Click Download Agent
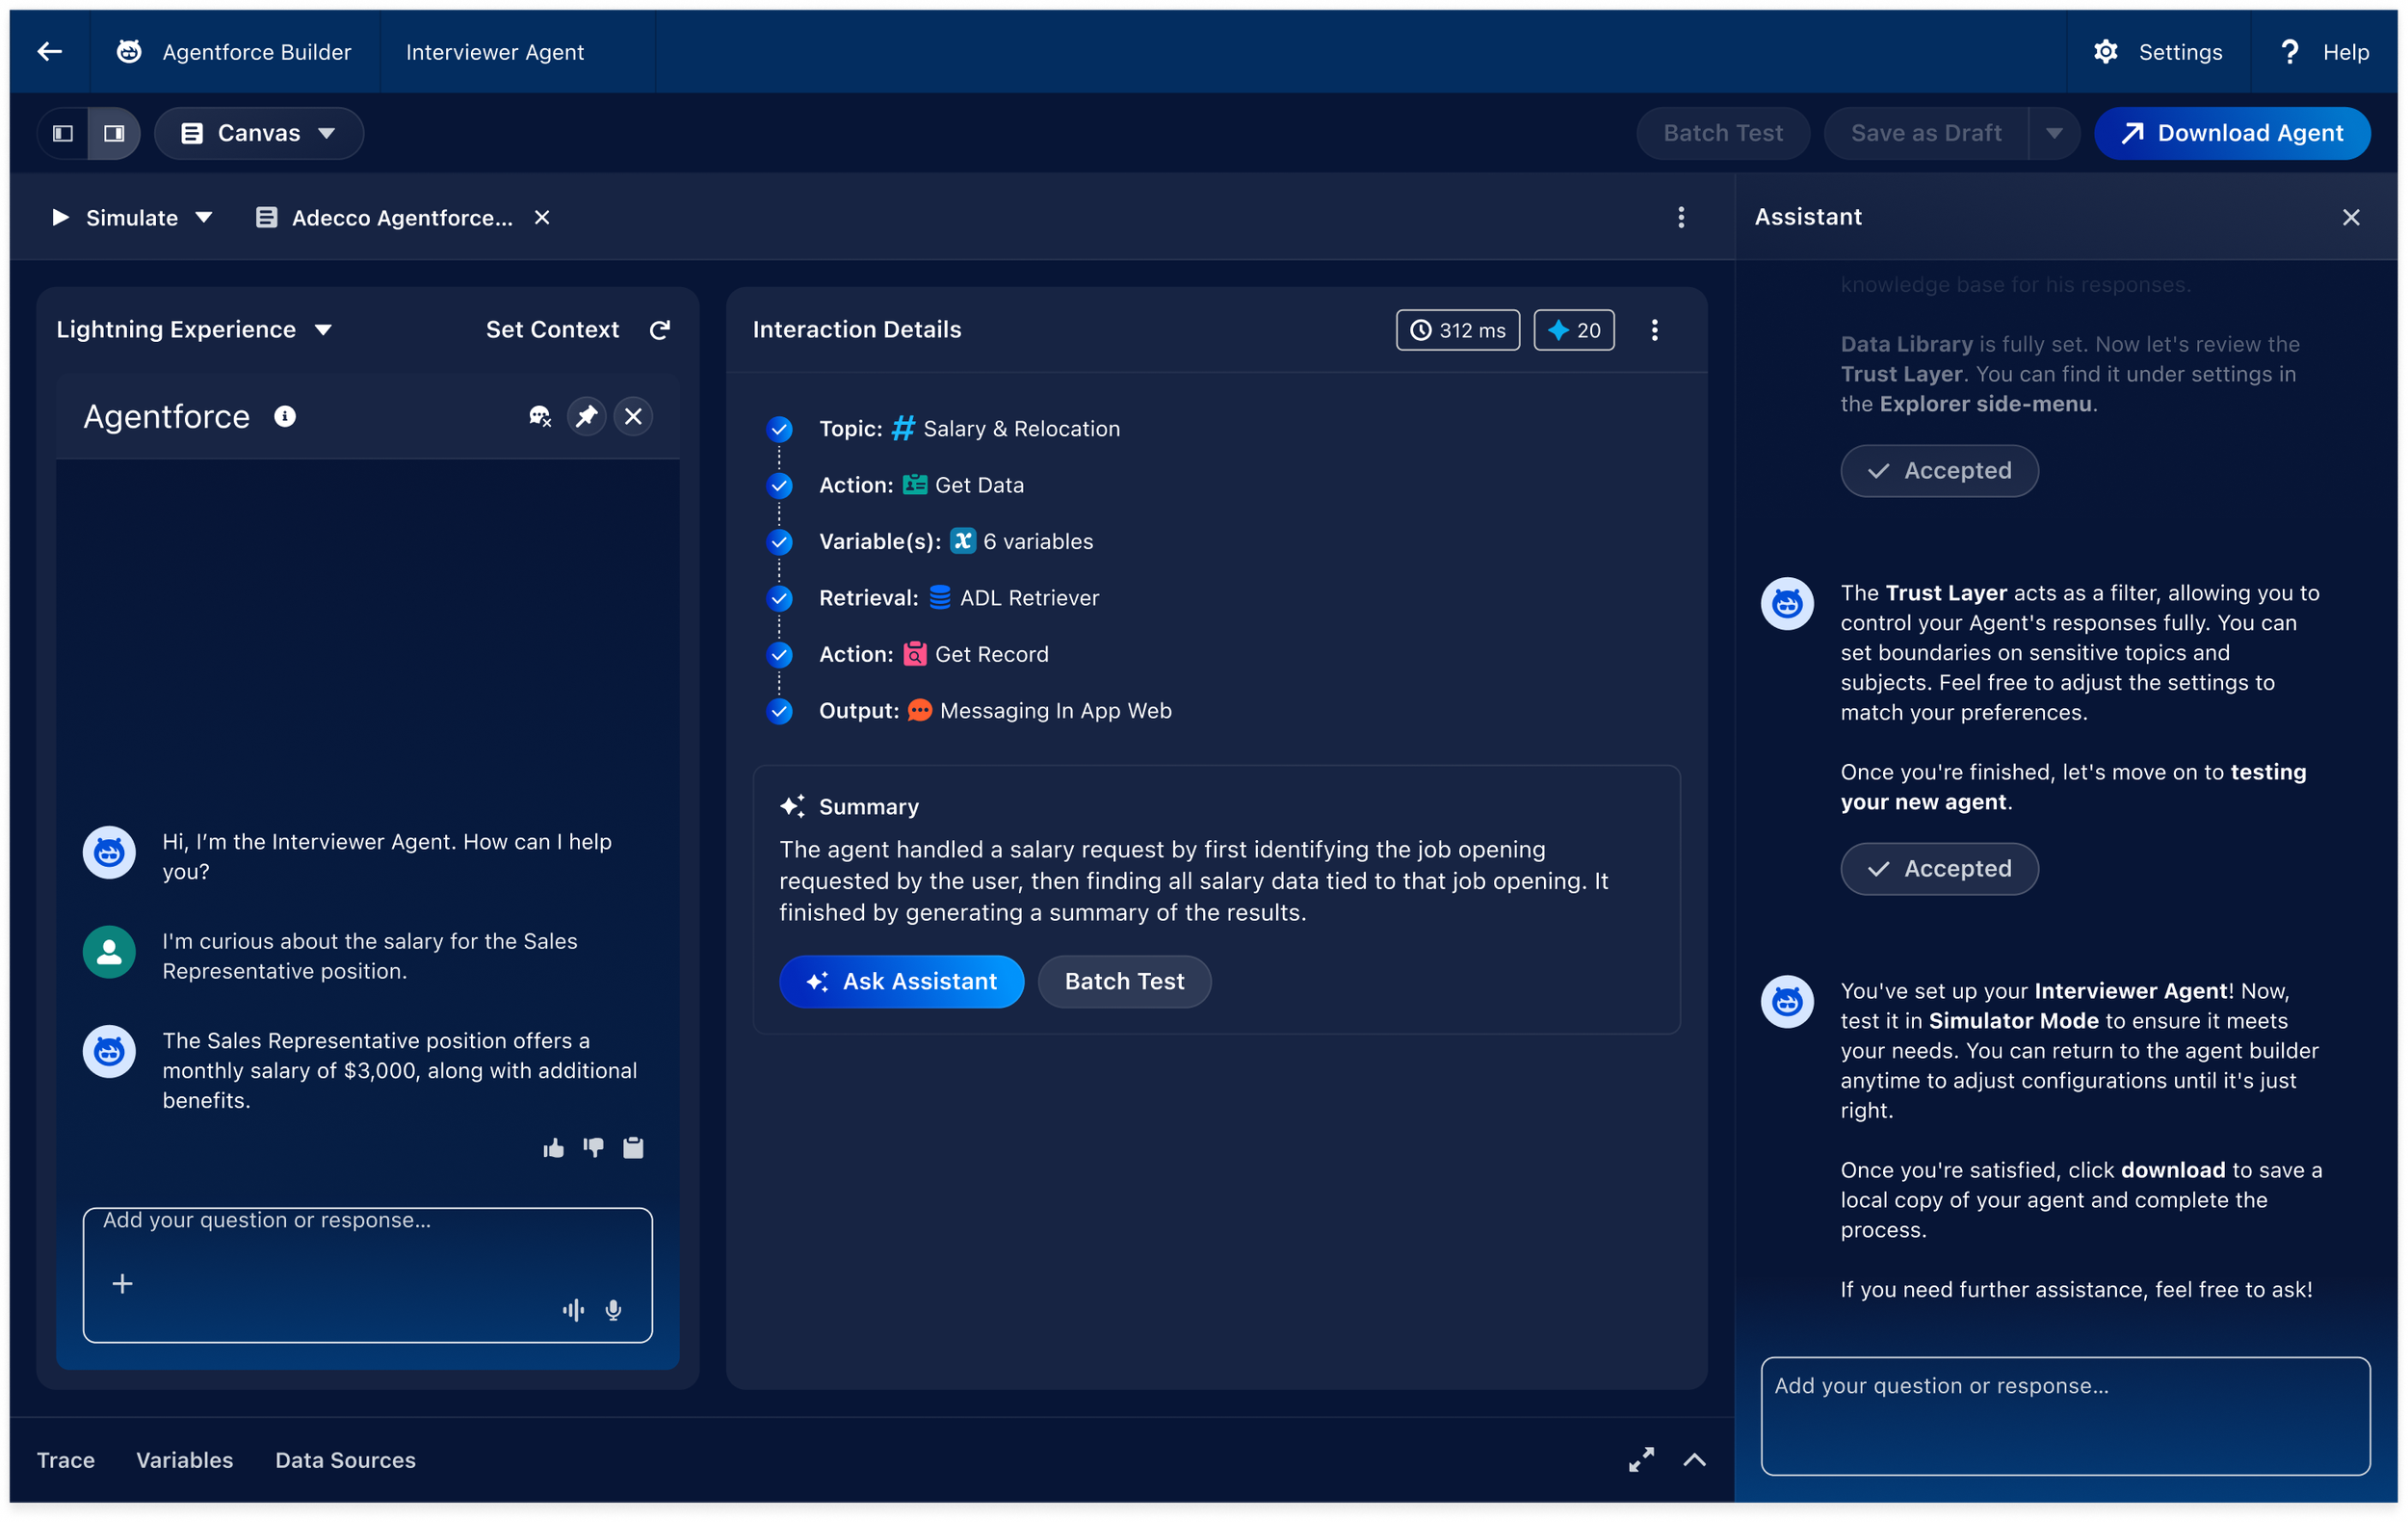Viewport: 2408px width, 1522px height. (2231, 133)
